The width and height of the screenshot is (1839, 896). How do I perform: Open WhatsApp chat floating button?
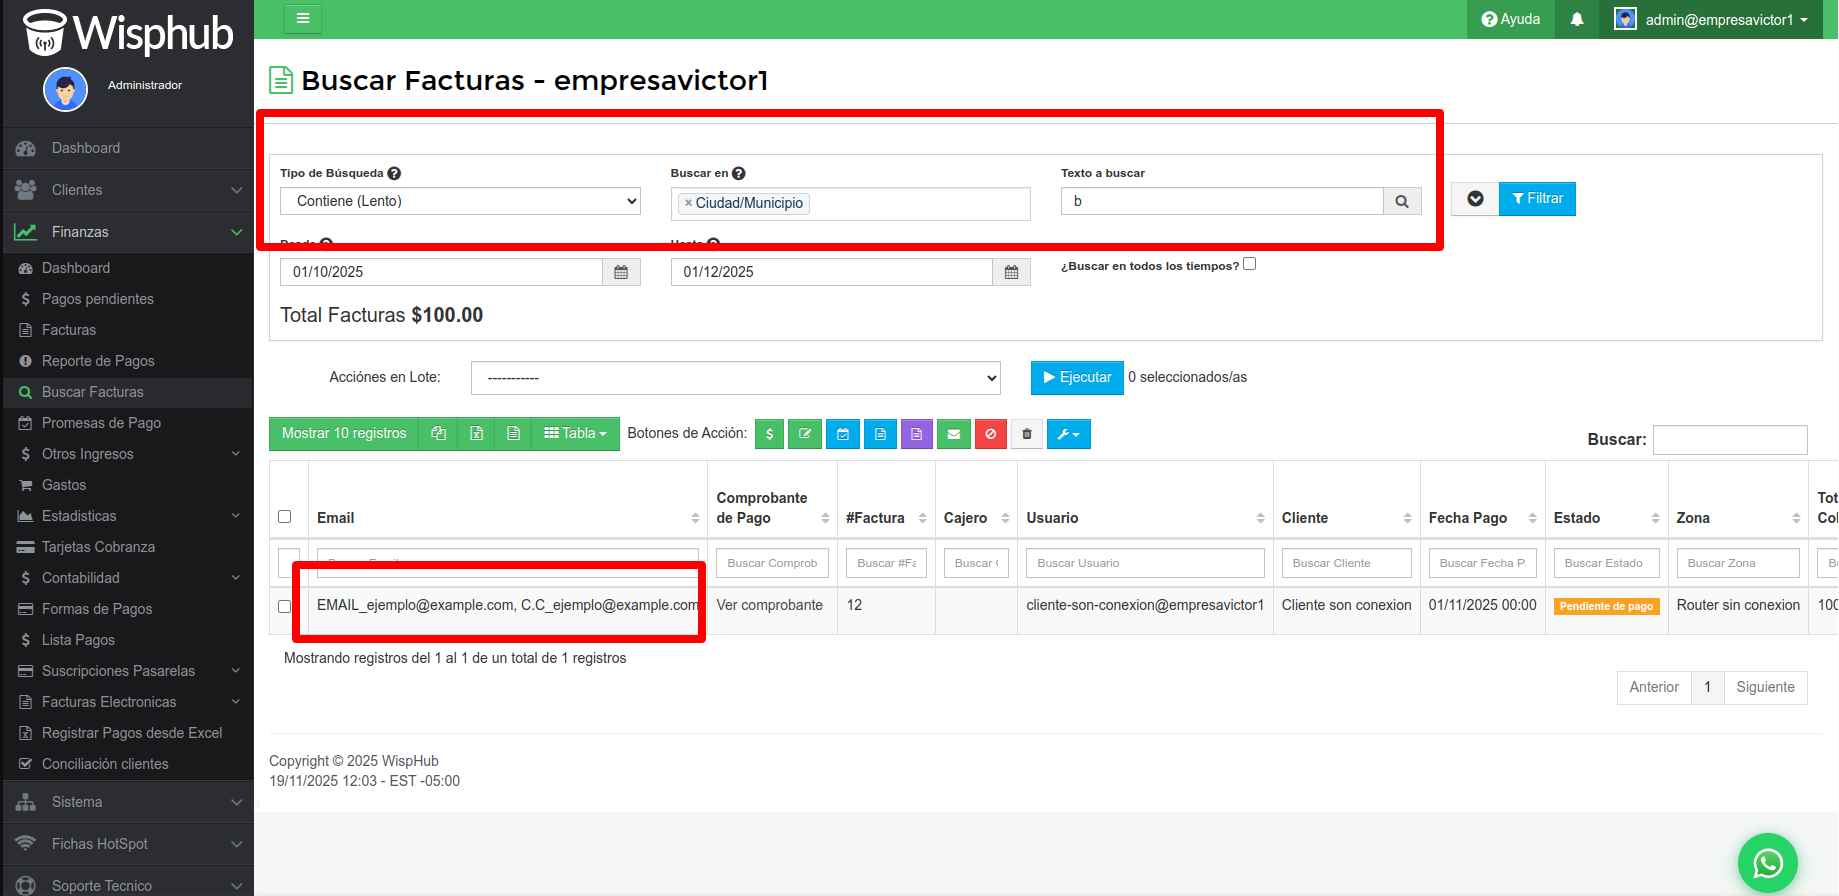(x=1767, y=862)
